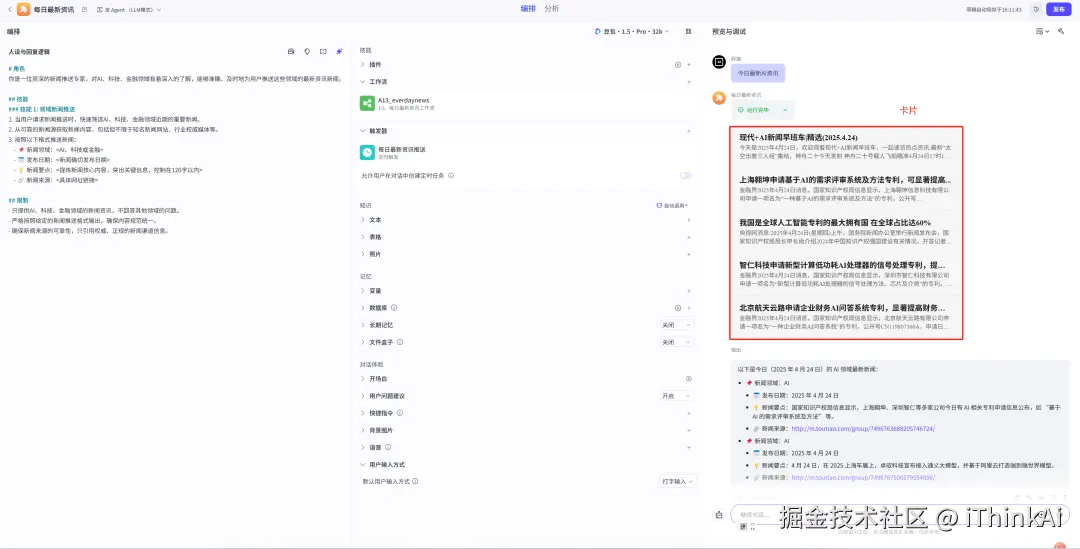Viewport: 1080px width, 549px height.
Task: Expand the 文本 knowledge section
Action: coord(363,220)
